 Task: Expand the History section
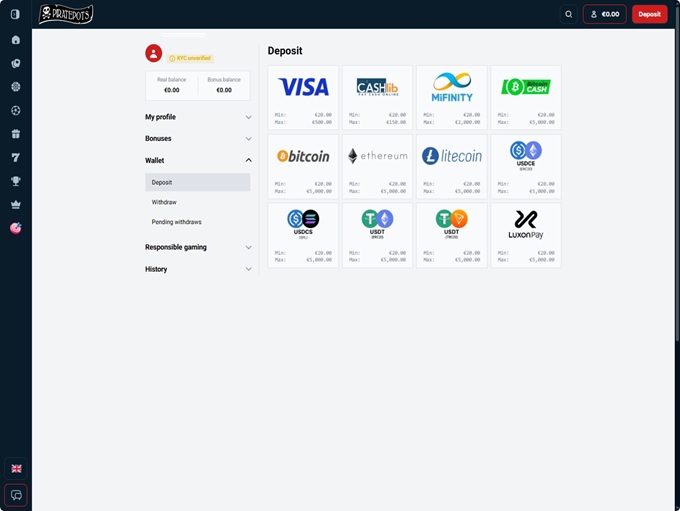click(198, 269)
